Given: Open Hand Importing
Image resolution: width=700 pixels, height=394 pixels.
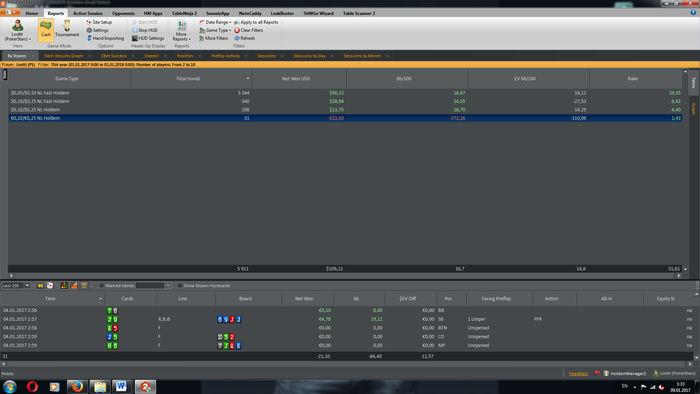Looking at the screenshot, I should click(x=105, y=38).
